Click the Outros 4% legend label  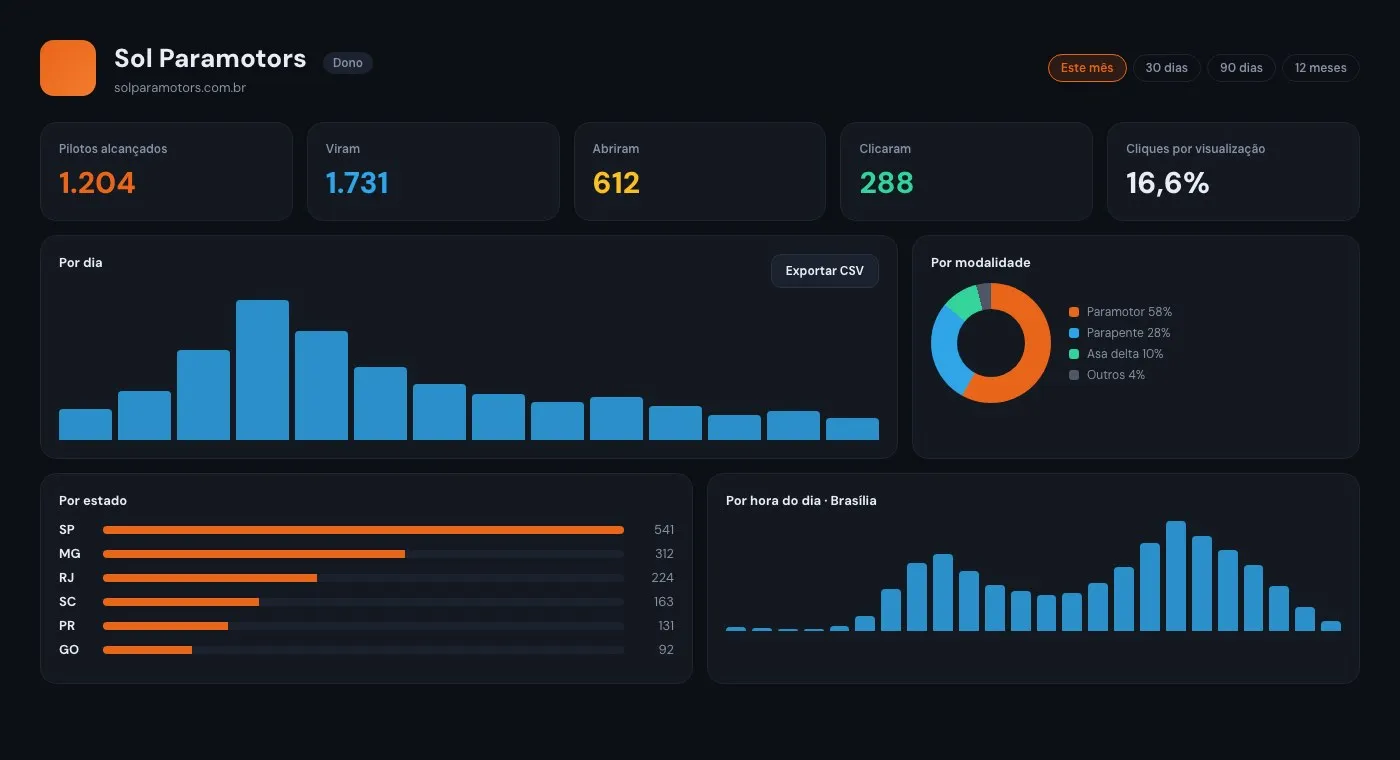tap(1116, 375)
